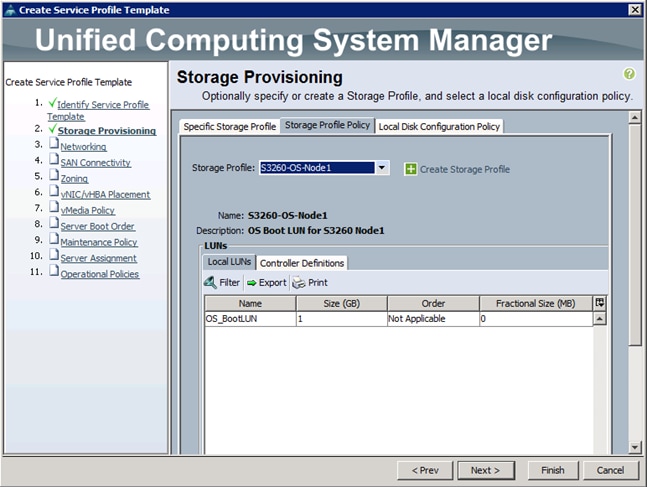Select the OS_BootLUN table row name
This screenshot has height=487, width=647.
pyautogui.click(x=250, y=319)
